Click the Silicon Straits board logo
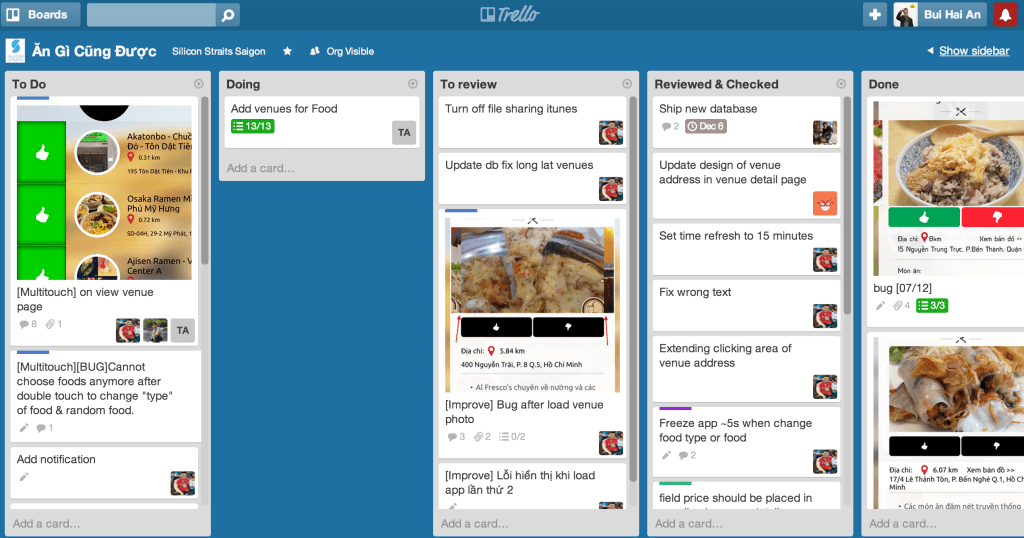The width and height of the screenshot is (1024, 538). coord(15,51)
